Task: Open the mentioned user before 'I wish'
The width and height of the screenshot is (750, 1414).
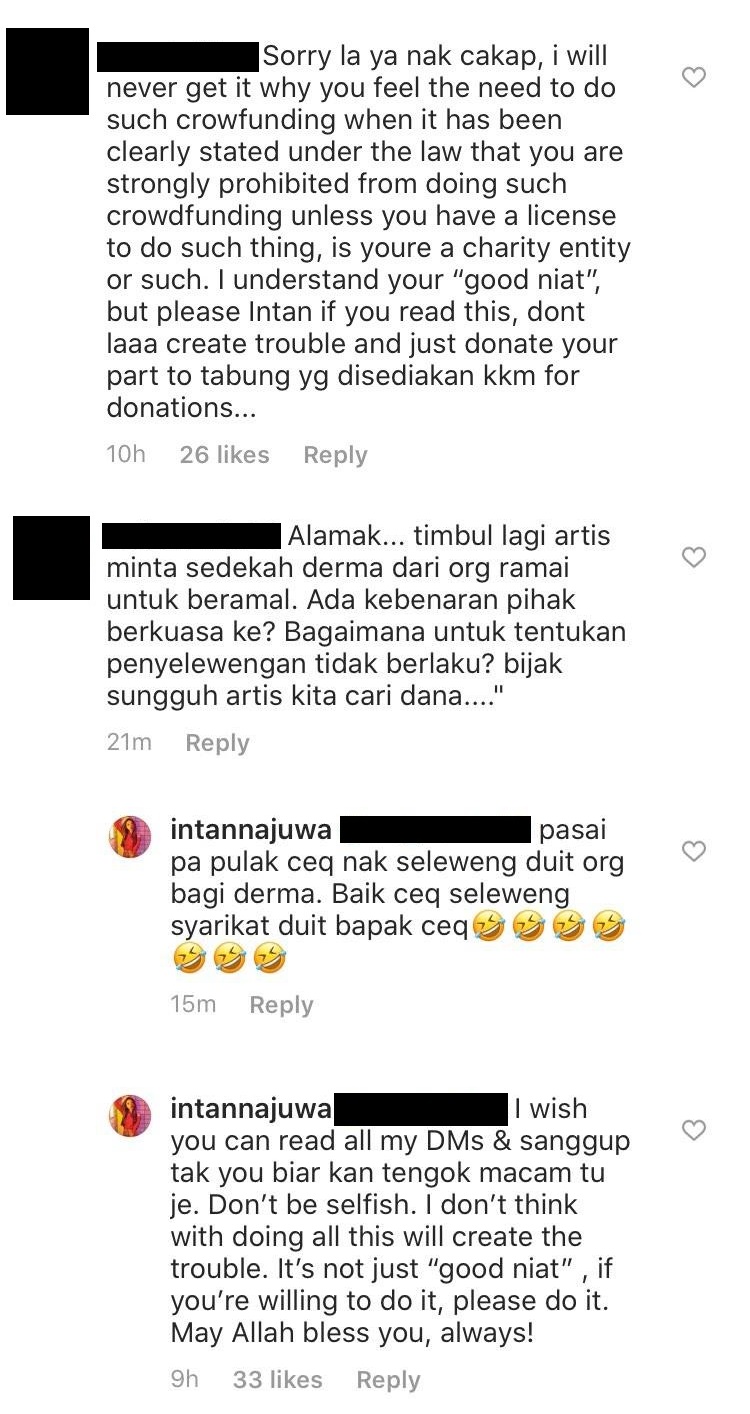Action: tap(419, 1110)
